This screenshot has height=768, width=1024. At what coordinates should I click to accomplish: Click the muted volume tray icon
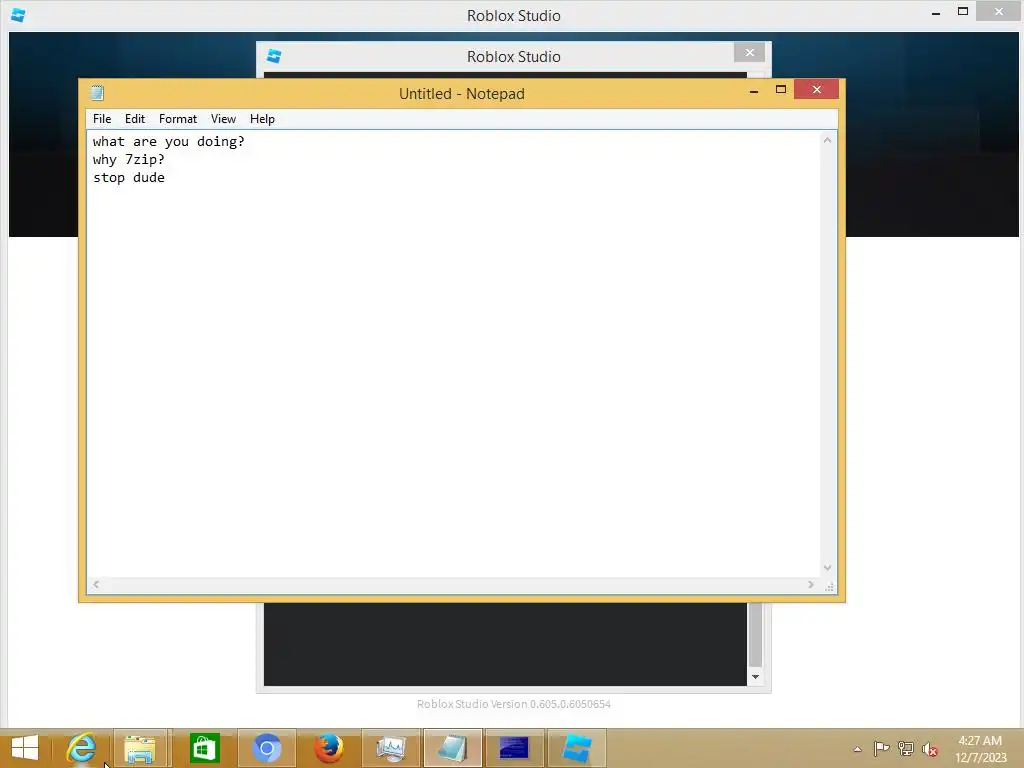pos(930,749)
